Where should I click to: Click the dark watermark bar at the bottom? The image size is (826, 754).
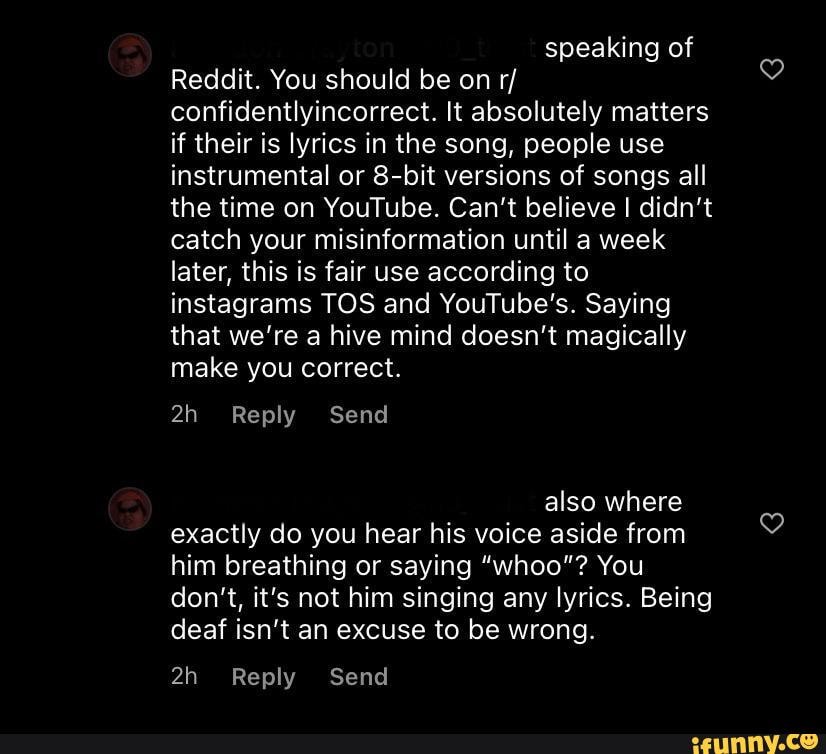[x=413, y=743]
